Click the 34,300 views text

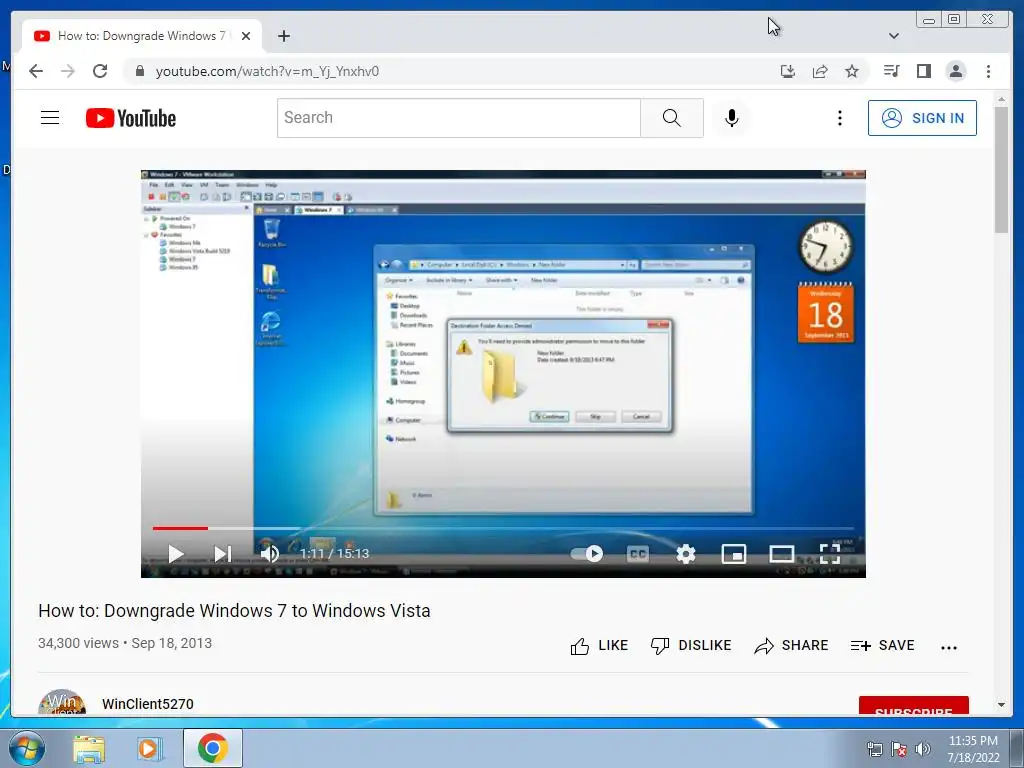click(x=78, y=643)
